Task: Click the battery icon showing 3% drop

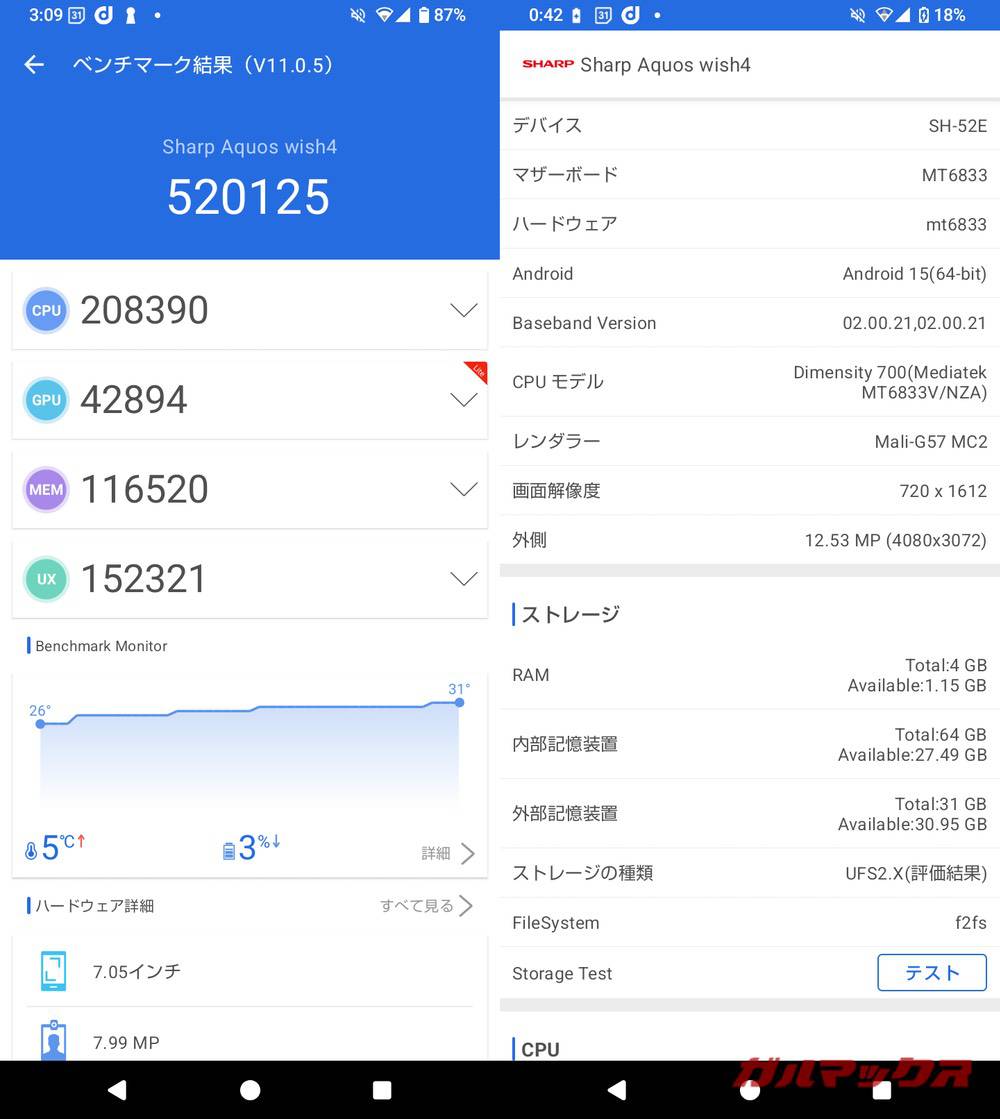Action: tap(228, 847)
